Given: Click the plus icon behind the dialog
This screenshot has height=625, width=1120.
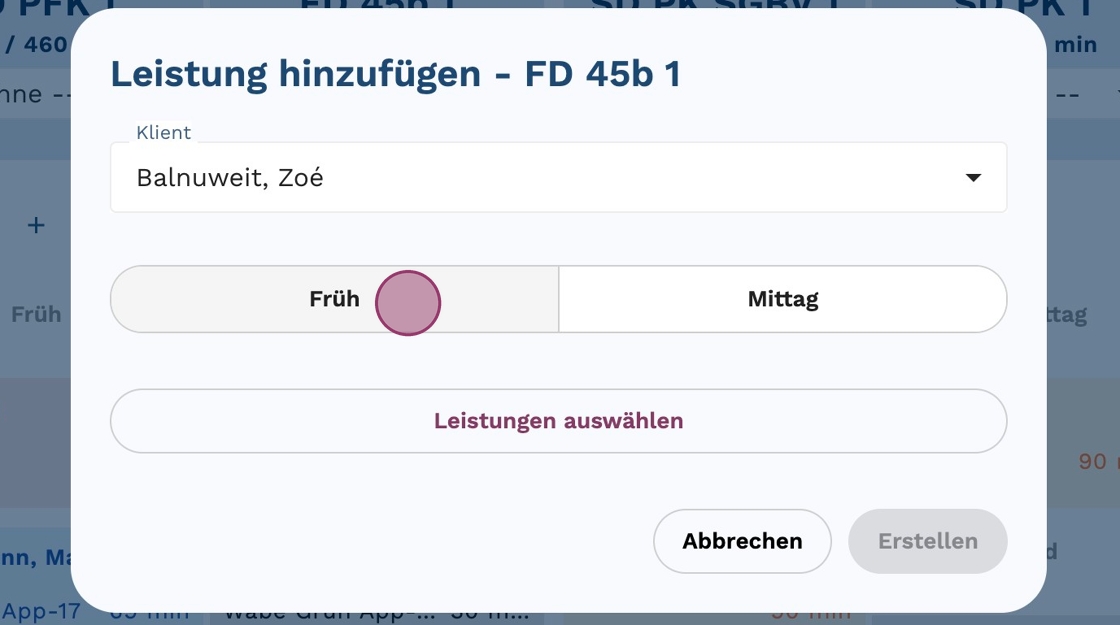Looking at the screenshot, I should click(36, 225).
